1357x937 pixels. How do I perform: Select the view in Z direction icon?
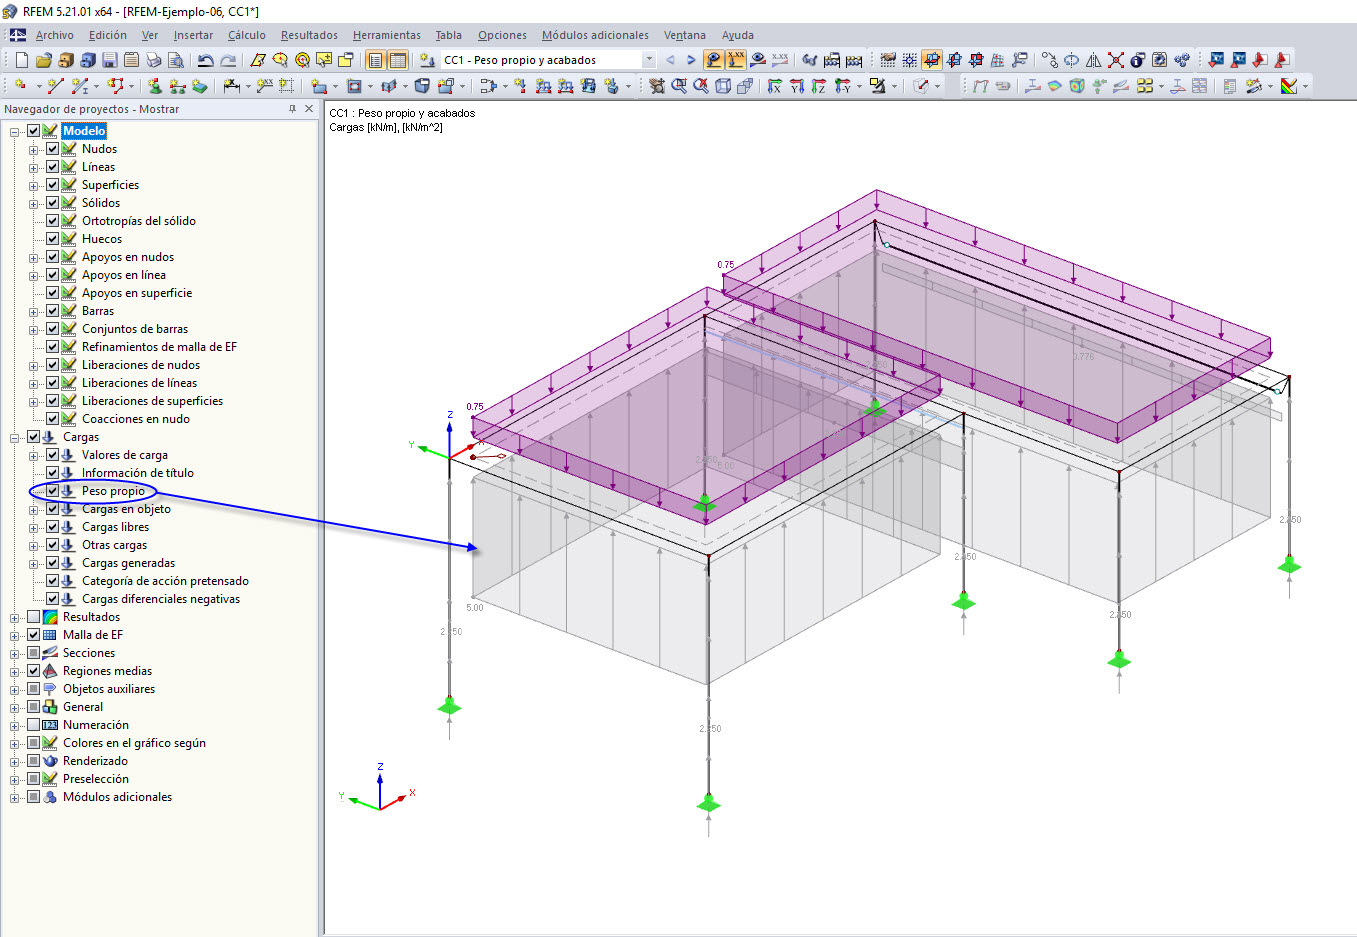point(819,86)
